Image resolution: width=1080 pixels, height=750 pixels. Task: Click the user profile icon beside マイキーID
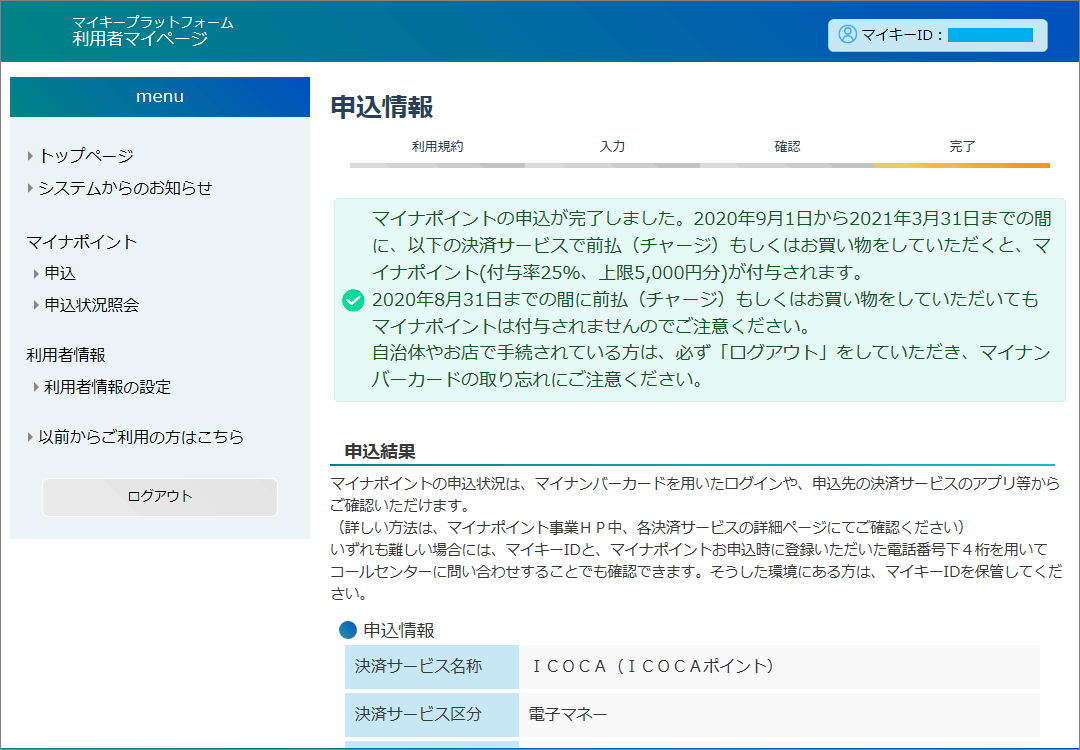pyautogui.click(x=847, y=34)
